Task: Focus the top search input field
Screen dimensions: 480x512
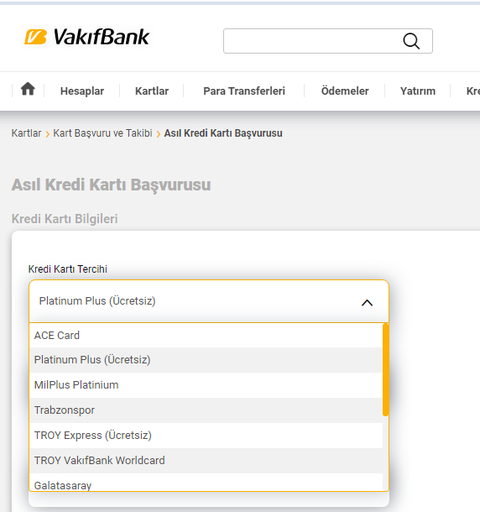Action: [328, 41]
